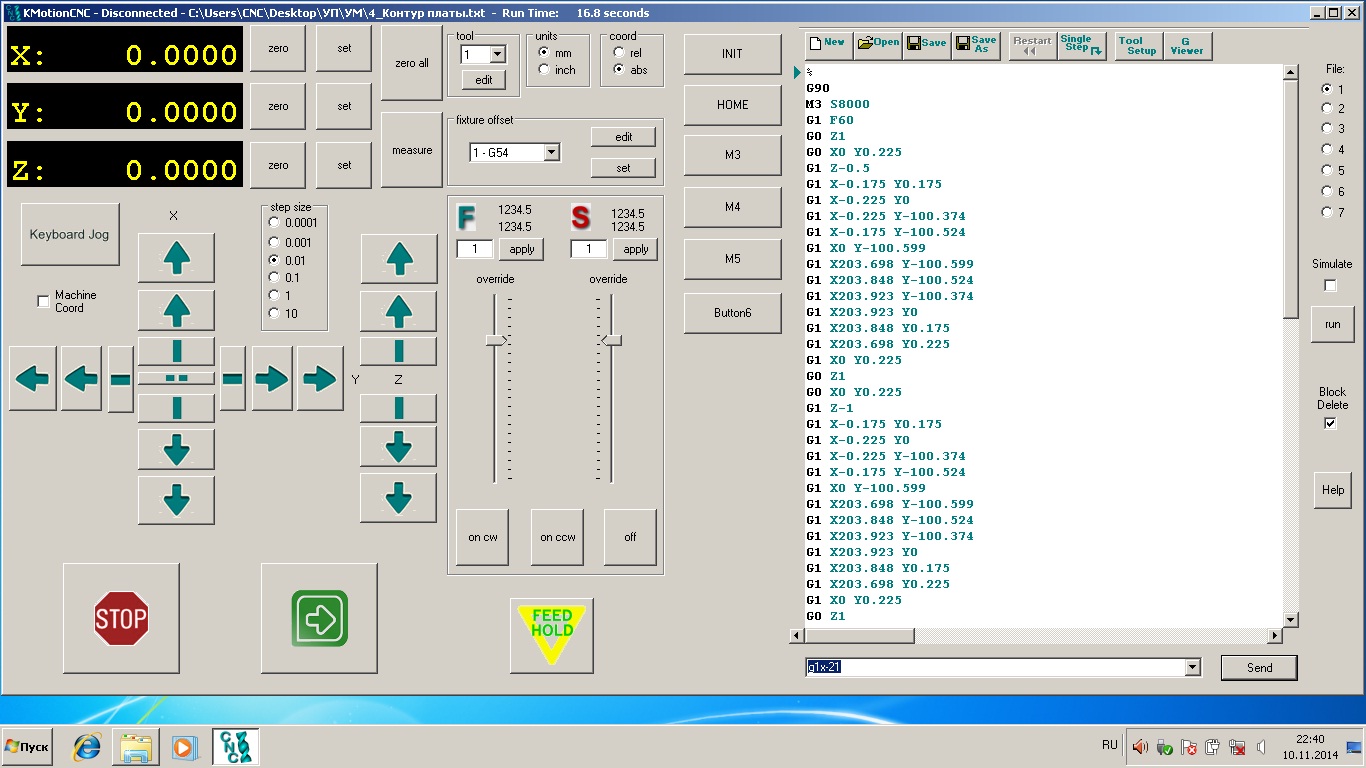Turn spindle on ccw

pyautogui.click(x=557, y=537)
